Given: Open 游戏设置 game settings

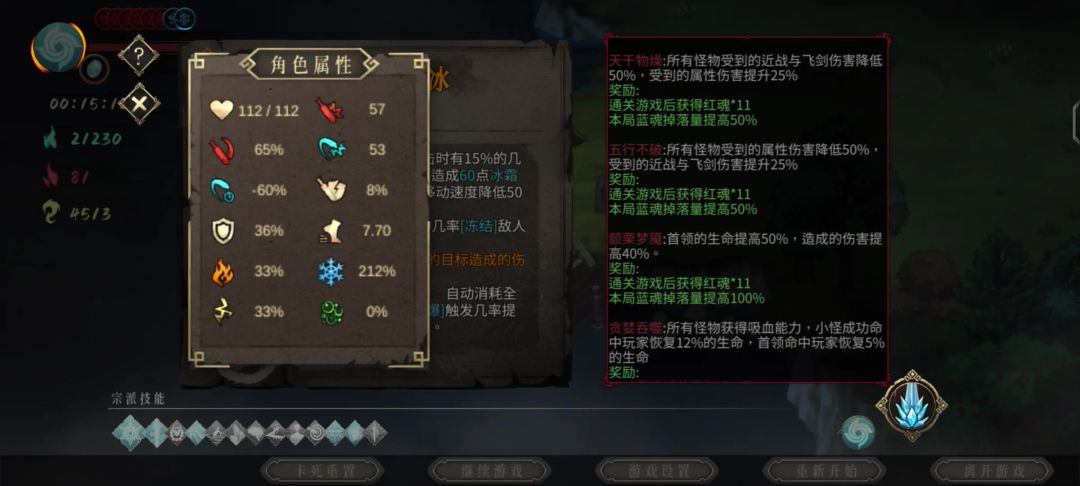Looking at the screenshot, I should (657, 471).
